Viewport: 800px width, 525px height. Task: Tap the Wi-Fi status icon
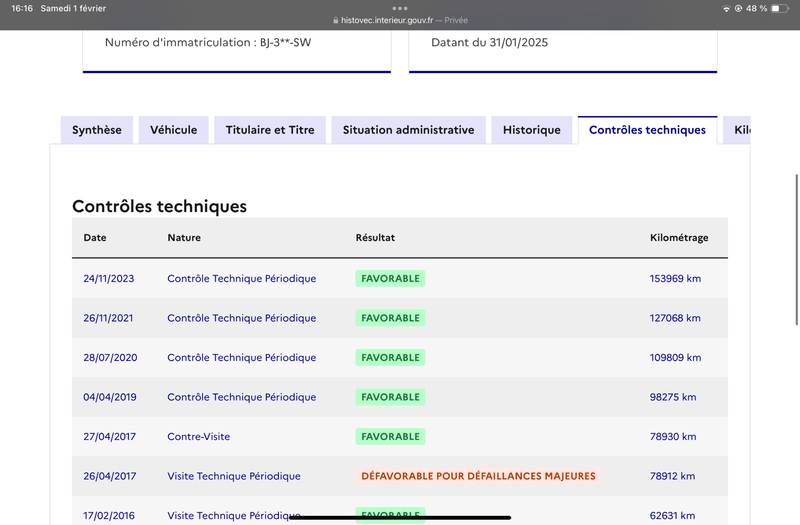tap(726, 9)
